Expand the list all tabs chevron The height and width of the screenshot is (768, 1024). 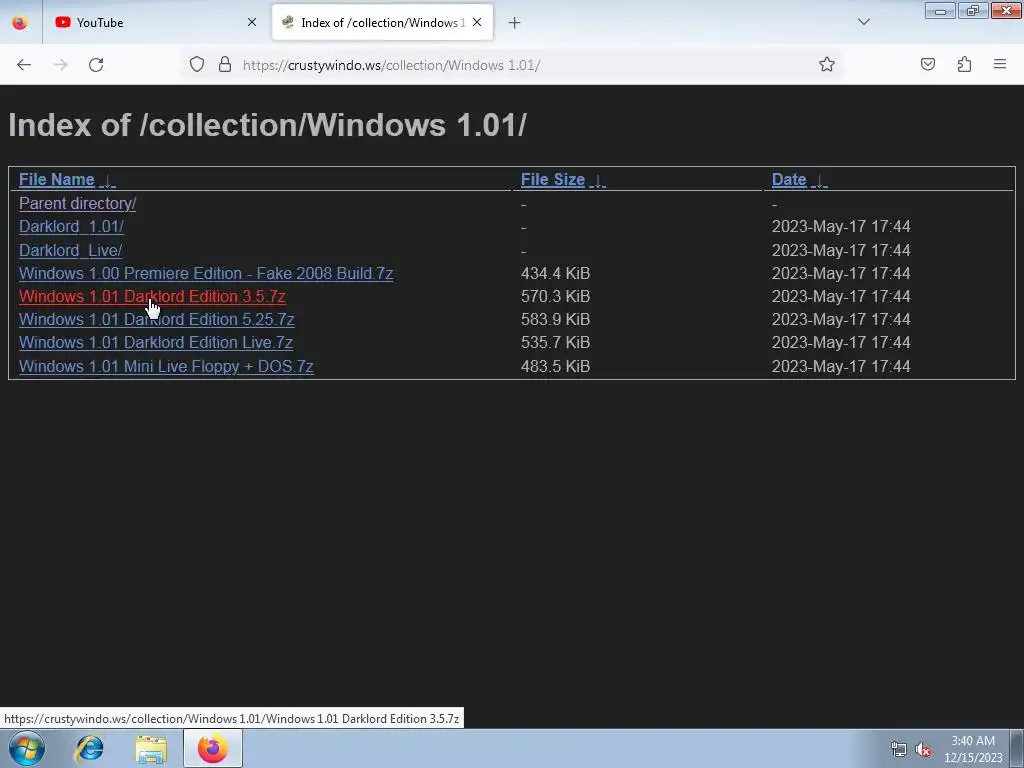point(863,22)
